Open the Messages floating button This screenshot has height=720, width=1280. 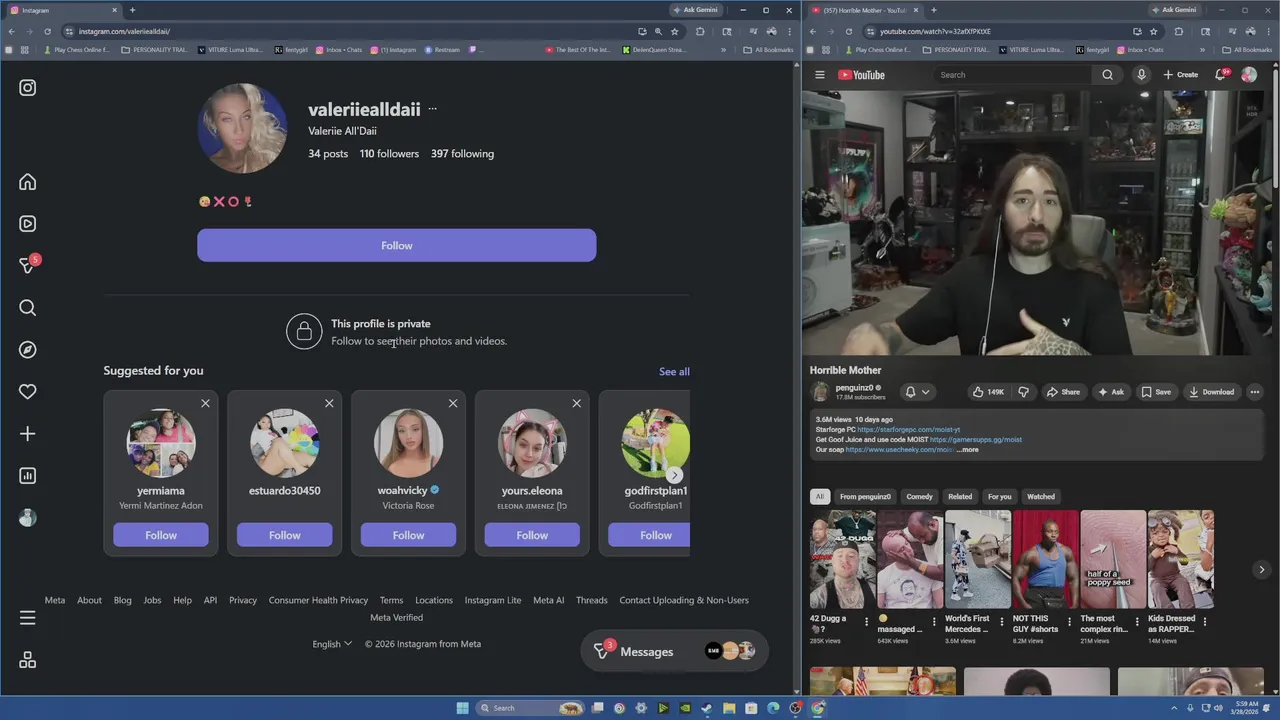(x=674, y=651)
